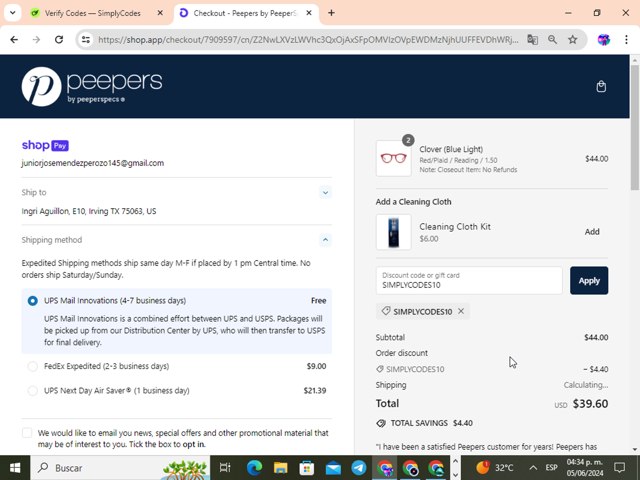Apply the discount code
This screenshot has height=480, width=640.
point(589,280)
